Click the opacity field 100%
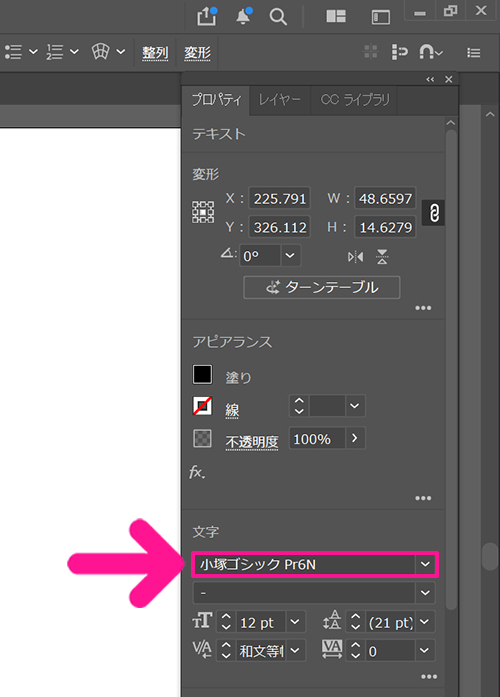This screenshot has width=500, height=697. (x=317, y=438)
